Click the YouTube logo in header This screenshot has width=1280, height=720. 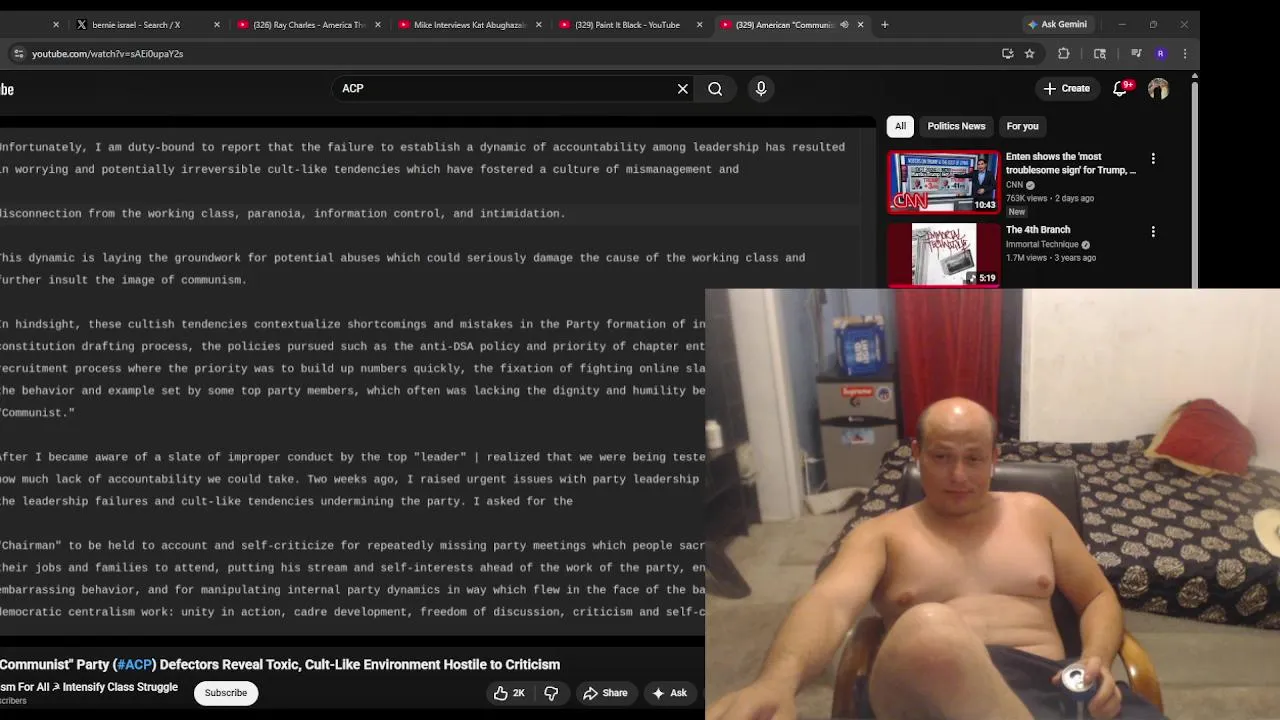pos(7,89)
